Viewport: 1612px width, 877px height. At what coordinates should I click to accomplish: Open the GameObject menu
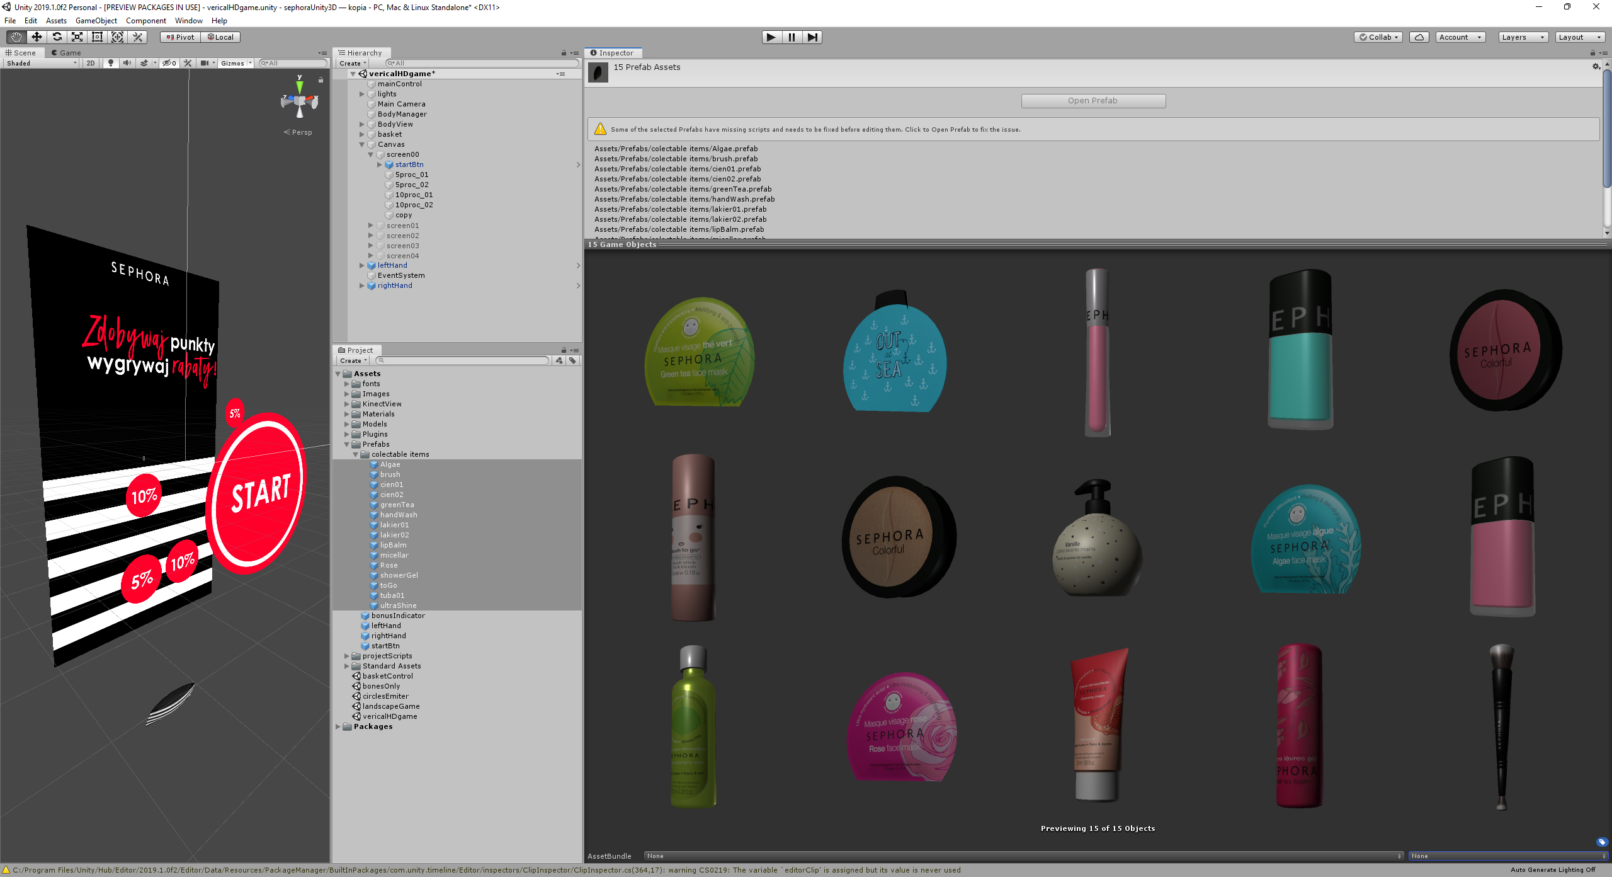coord(96,20)
